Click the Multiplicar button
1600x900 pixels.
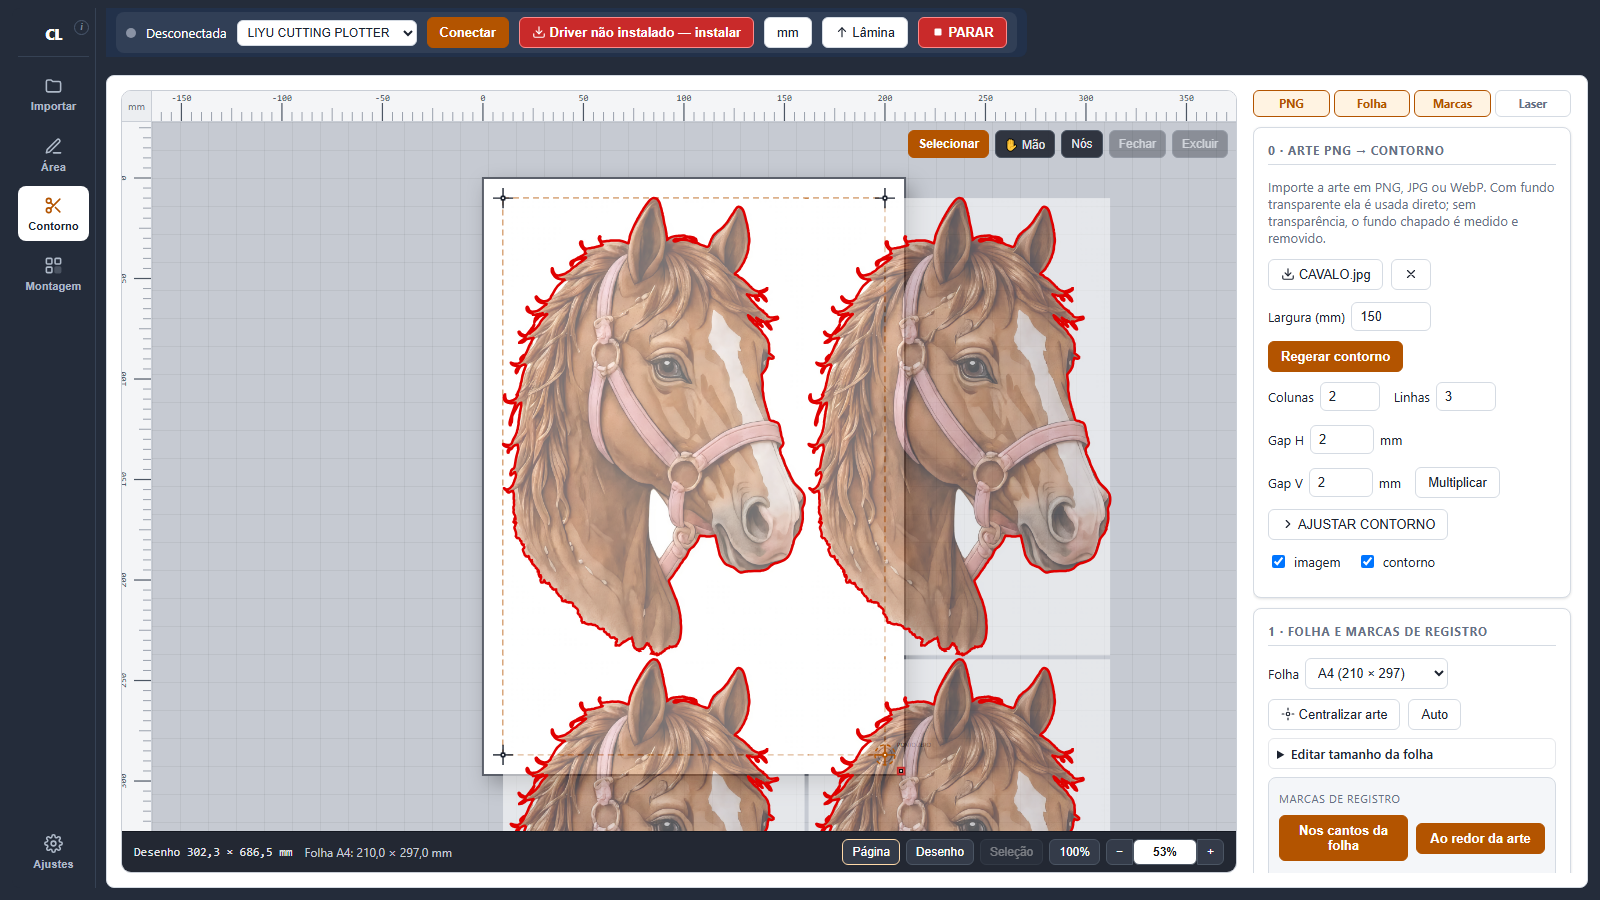[x=1457, y=482]
